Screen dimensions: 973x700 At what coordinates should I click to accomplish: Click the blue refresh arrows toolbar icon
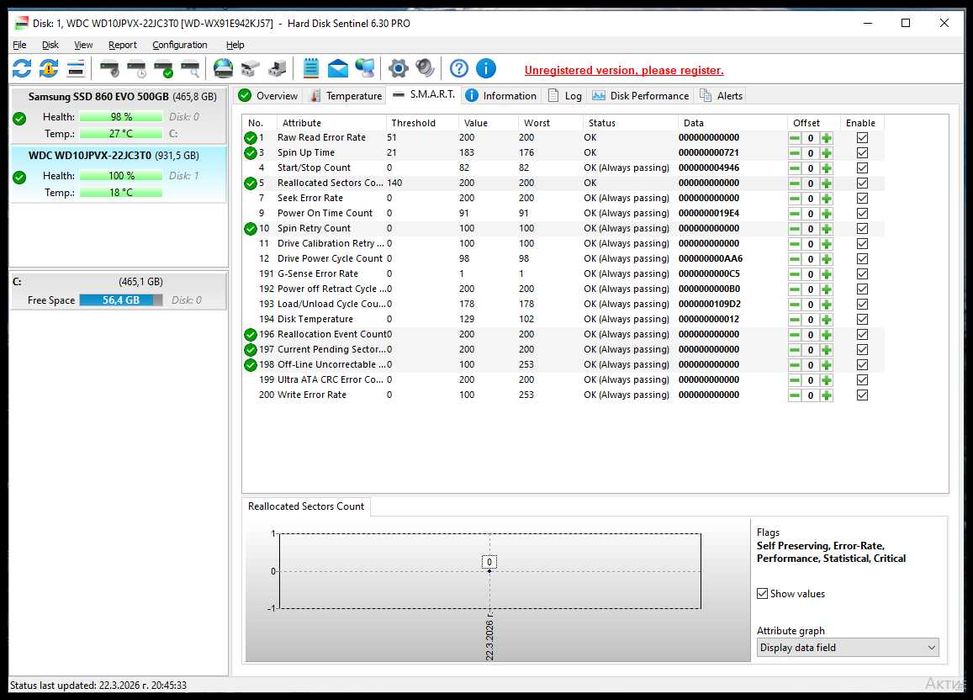[22, 69]
